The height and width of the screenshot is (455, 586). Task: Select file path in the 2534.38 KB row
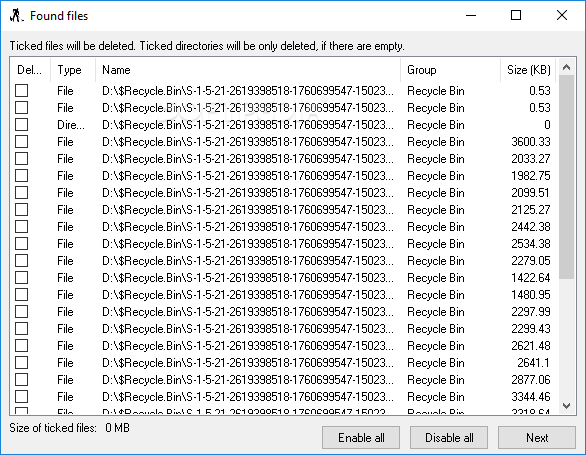tap(248, 244)
